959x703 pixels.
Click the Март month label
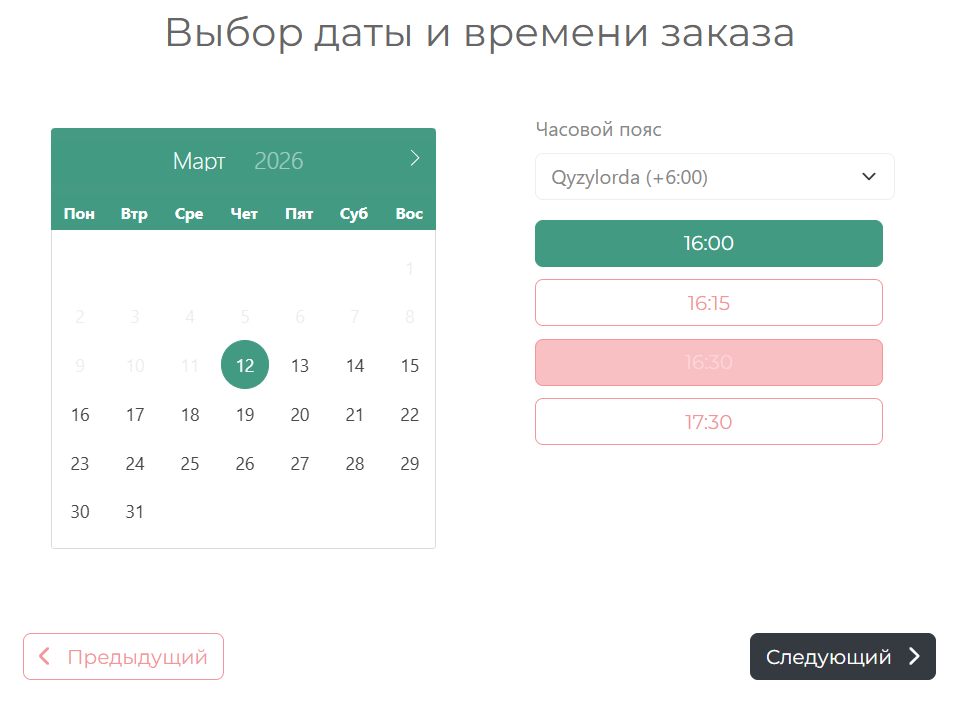[x=199, y=161]
